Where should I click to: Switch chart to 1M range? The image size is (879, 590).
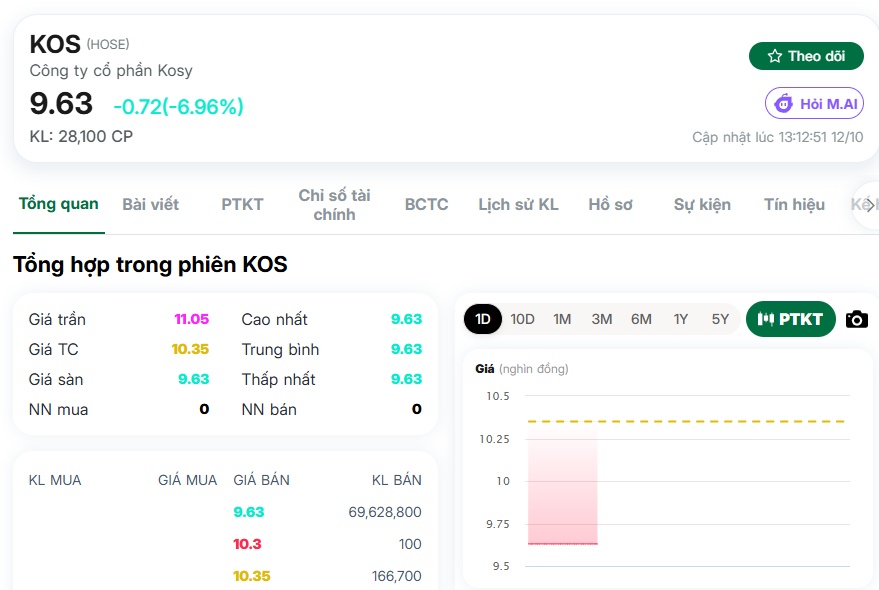562,319
